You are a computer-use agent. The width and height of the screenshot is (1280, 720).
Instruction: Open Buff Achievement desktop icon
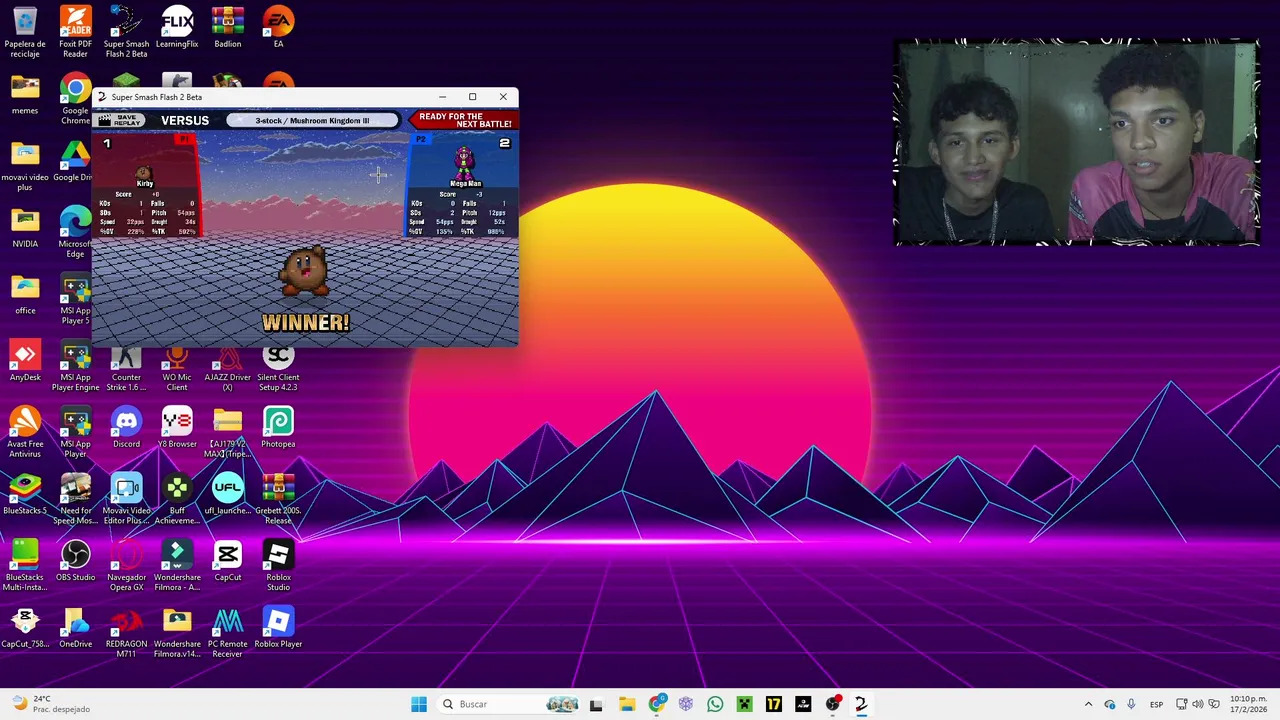(177, 499)
